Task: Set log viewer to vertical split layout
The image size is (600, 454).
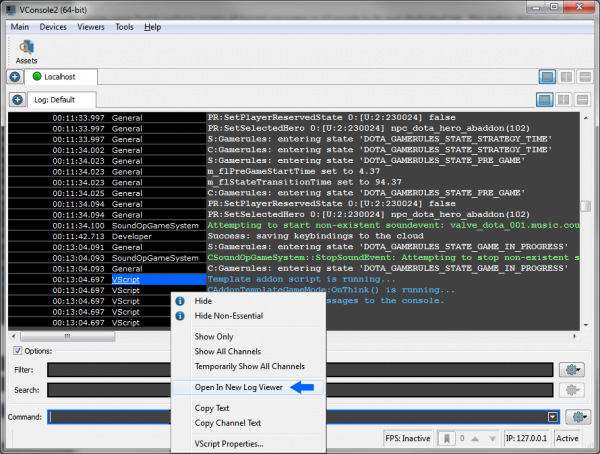Action: pyautogui.click(x=563, y=100)
